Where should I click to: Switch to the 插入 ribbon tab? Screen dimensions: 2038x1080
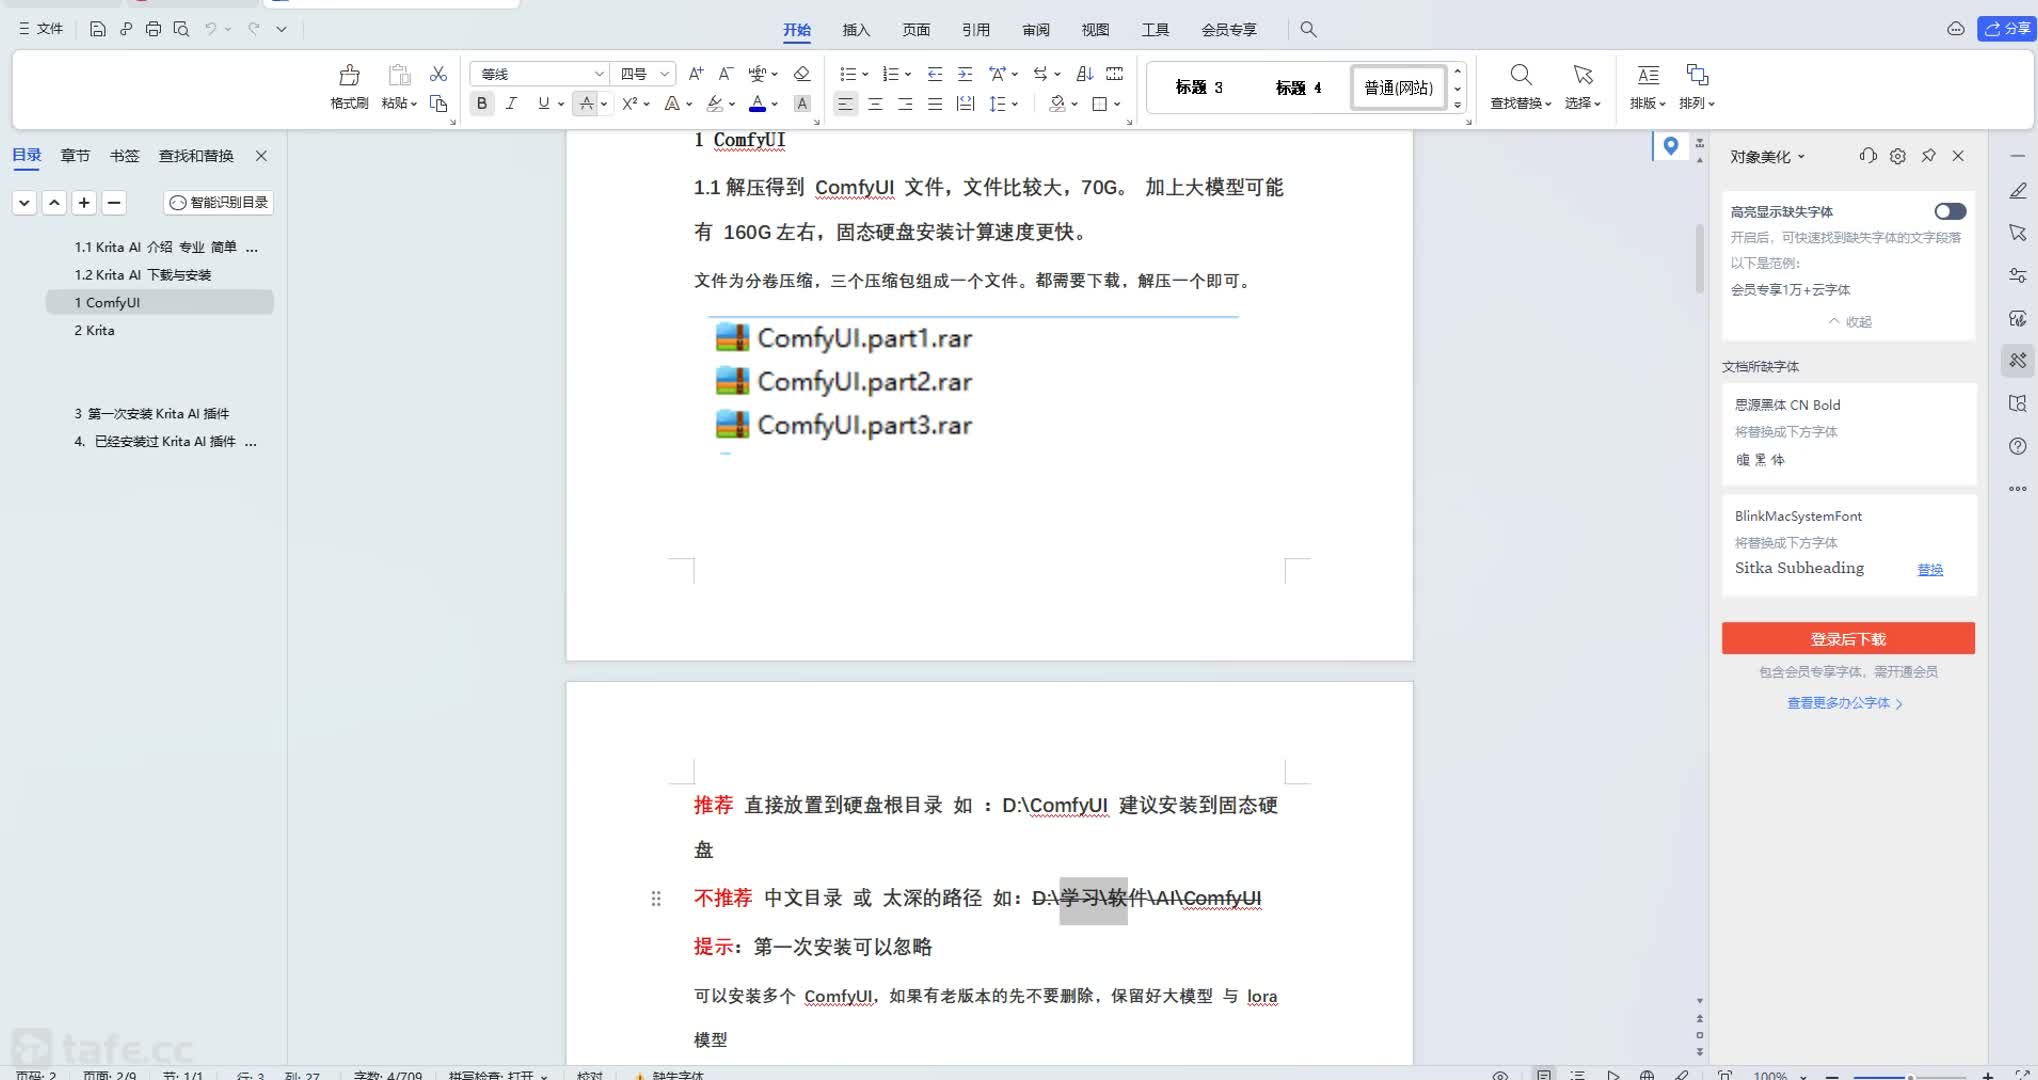tap(856, 29)
